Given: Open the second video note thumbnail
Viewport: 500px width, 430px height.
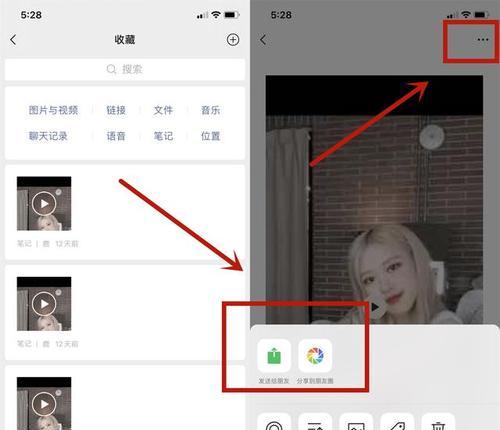Looking at the screenshot, I should [44, 304].
